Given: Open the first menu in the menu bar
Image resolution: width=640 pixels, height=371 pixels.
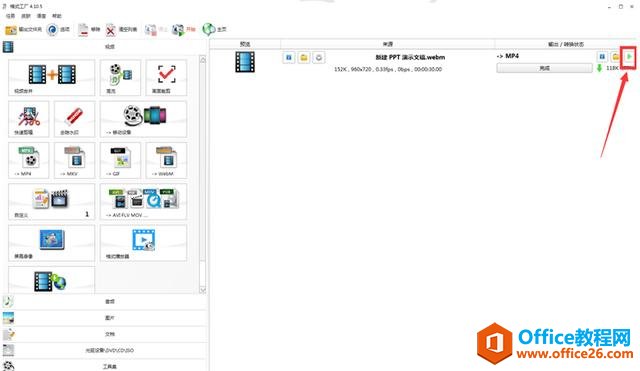Looking at the screenshot, I should point(11,16).
